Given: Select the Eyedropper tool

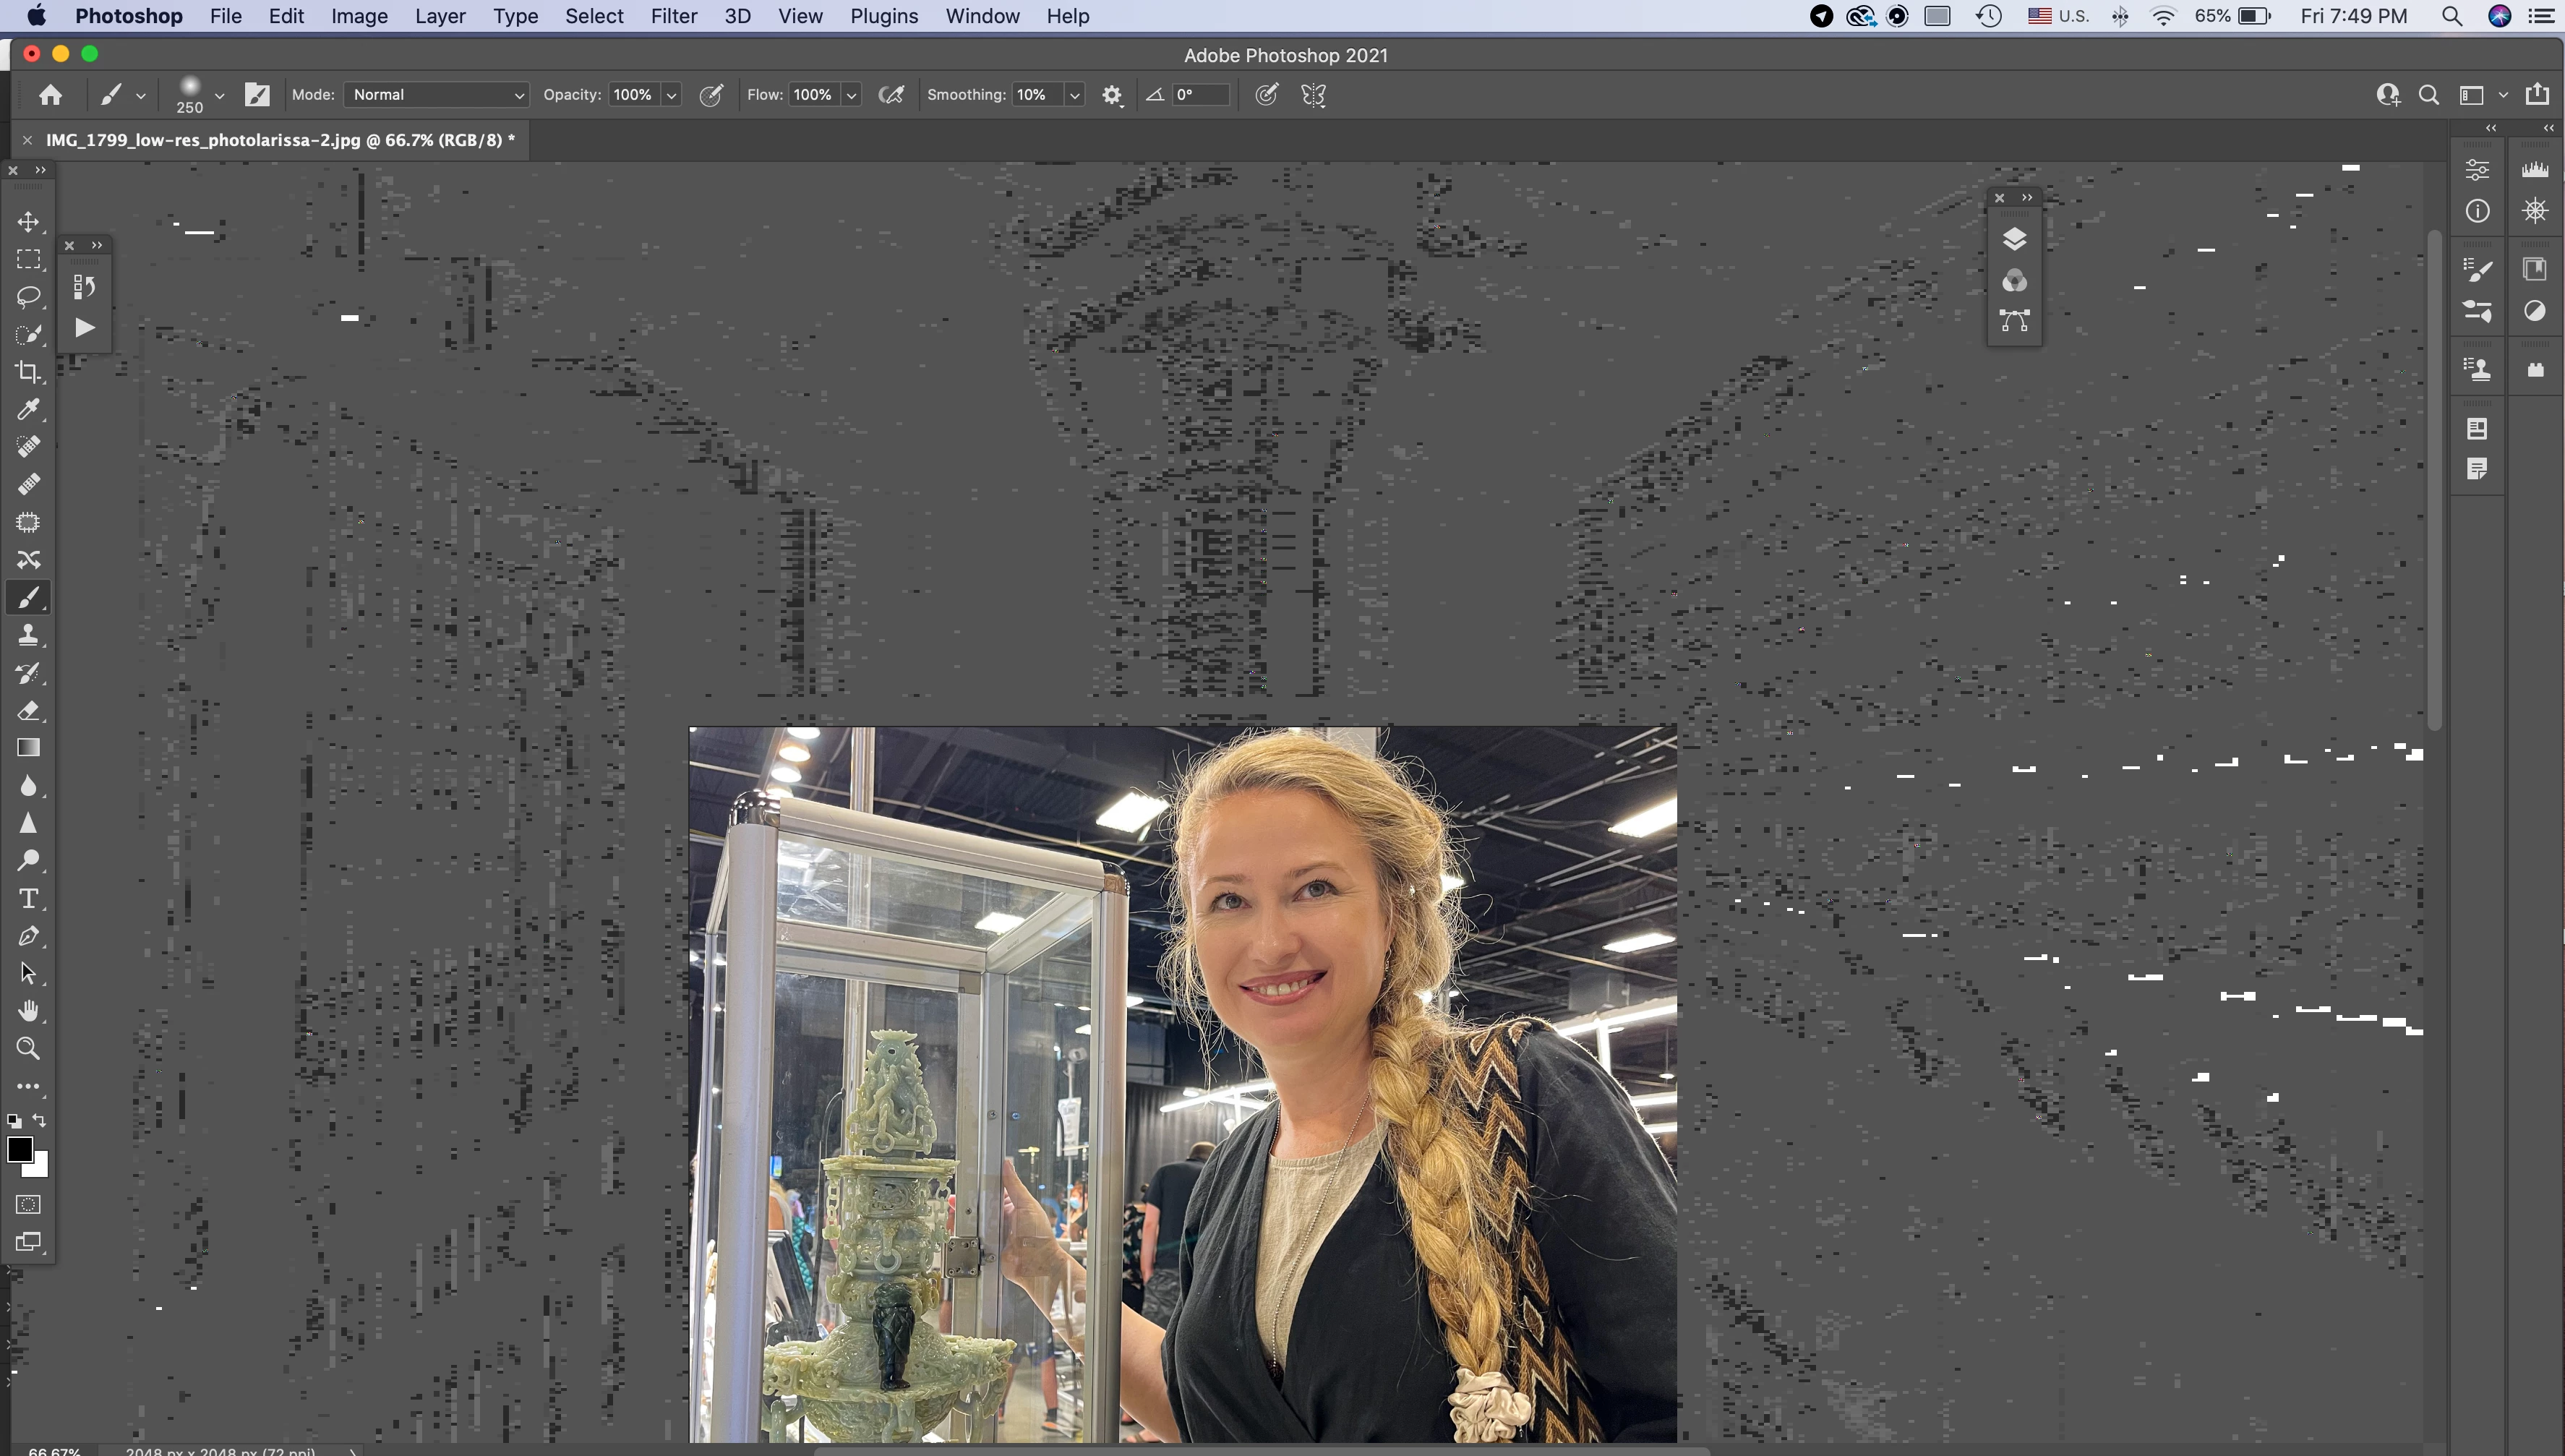Looking at the screenshot, I should pos(28,409).
